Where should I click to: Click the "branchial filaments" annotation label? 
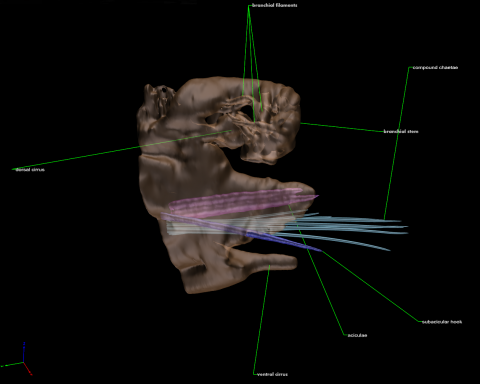pyautogui.click(x=274, y=5)
